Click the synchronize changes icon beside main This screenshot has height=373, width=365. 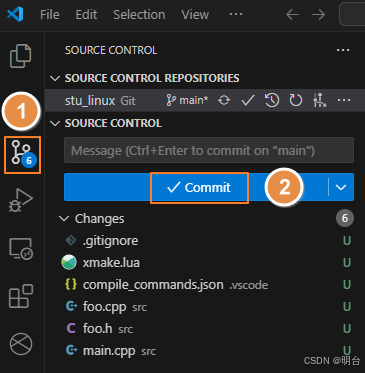(x=224, y=100)
